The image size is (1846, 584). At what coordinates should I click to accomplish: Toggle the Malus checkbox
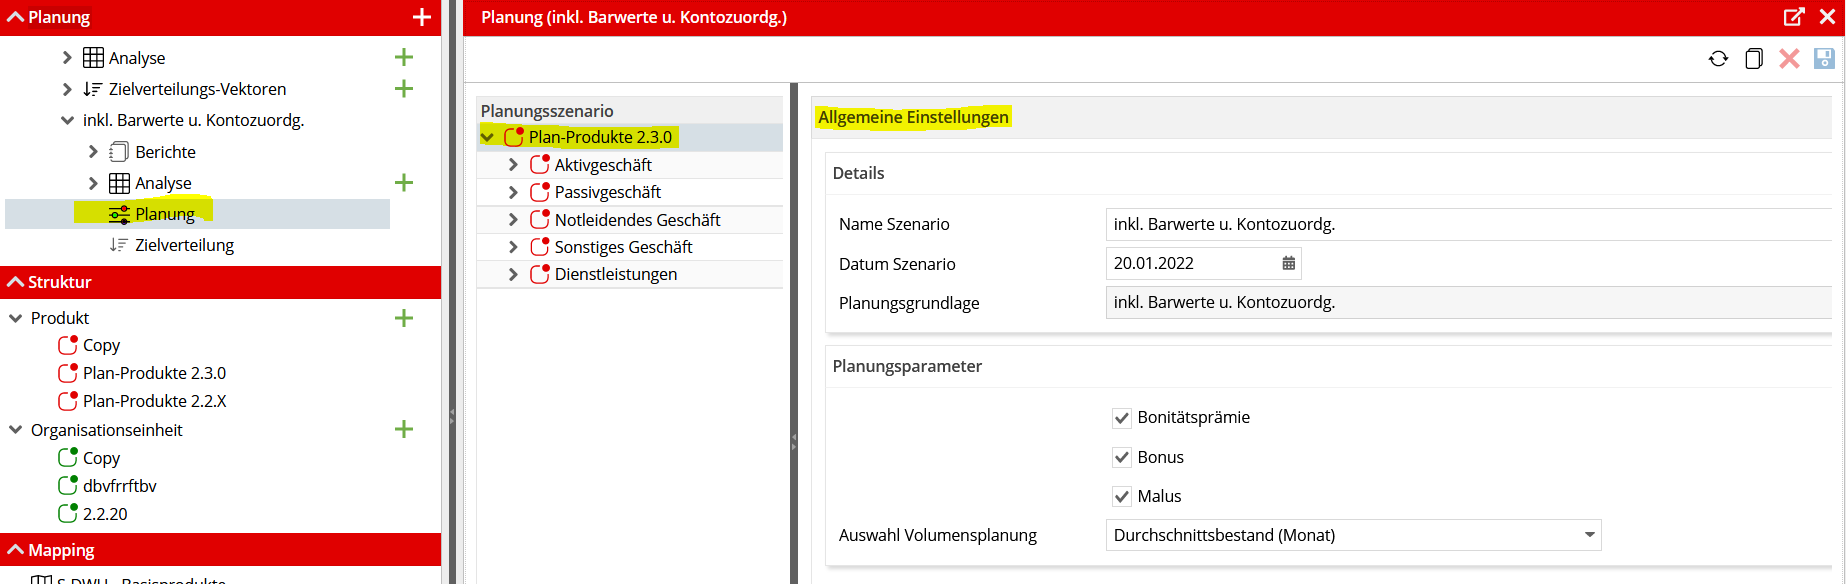click(1122, 496)
